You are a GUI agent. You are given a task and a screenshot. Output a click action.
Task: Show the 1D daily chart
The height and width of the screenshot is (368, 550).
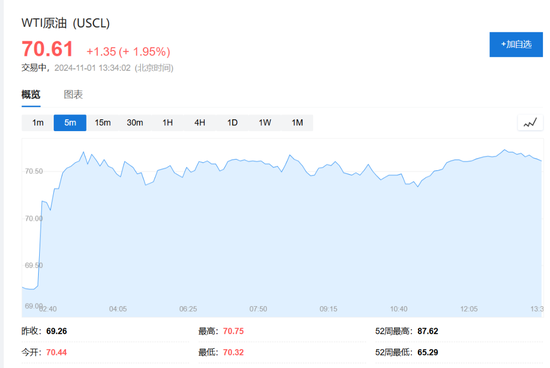coord(232,123)
